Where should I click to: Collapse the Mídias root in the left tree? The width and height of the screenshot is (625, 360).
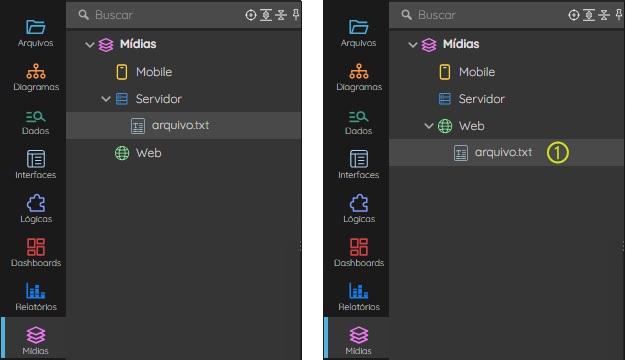(90, 44)
